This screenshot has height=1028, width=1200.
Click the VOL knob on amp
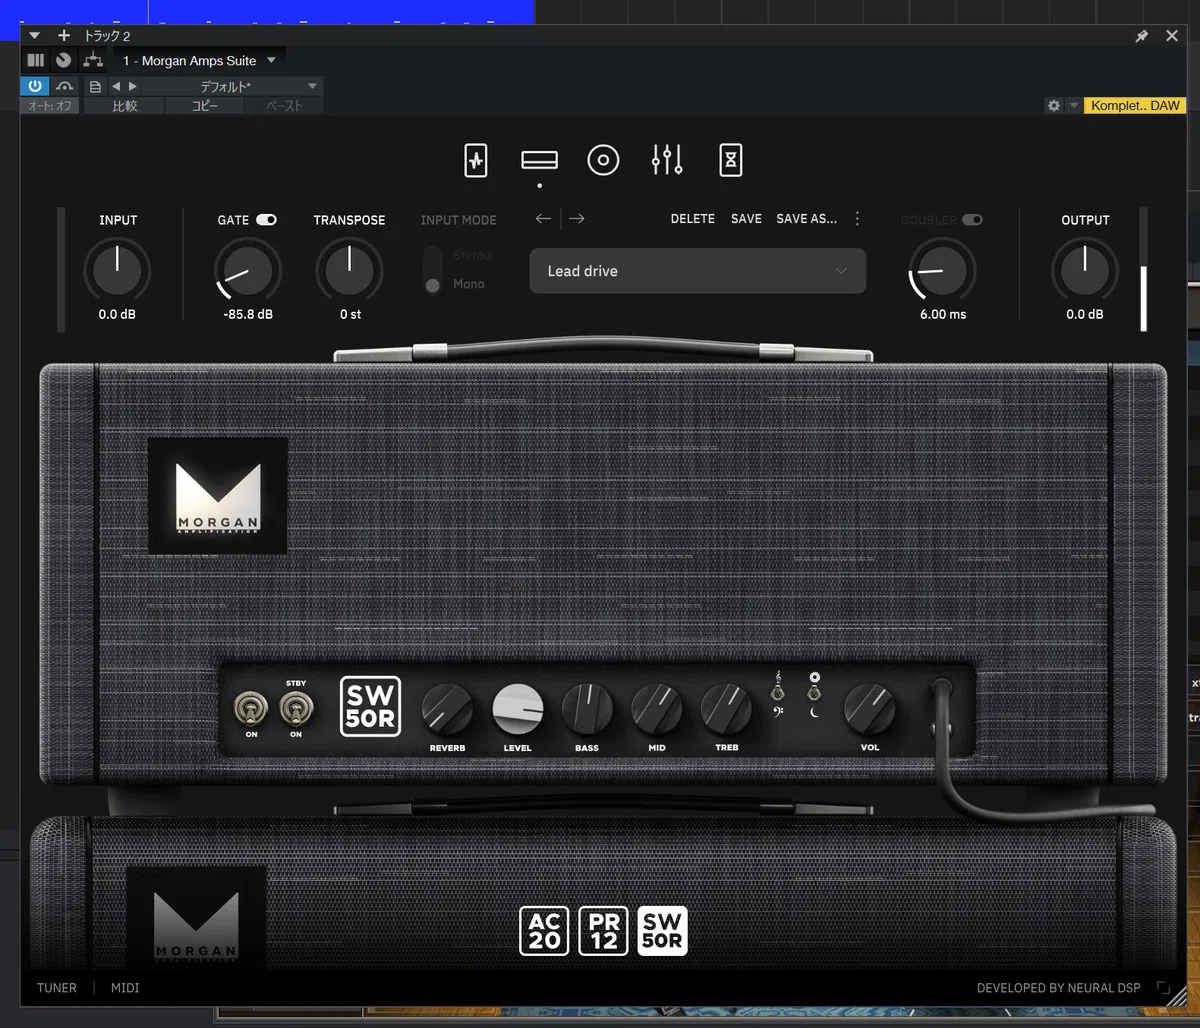(870, 710)
